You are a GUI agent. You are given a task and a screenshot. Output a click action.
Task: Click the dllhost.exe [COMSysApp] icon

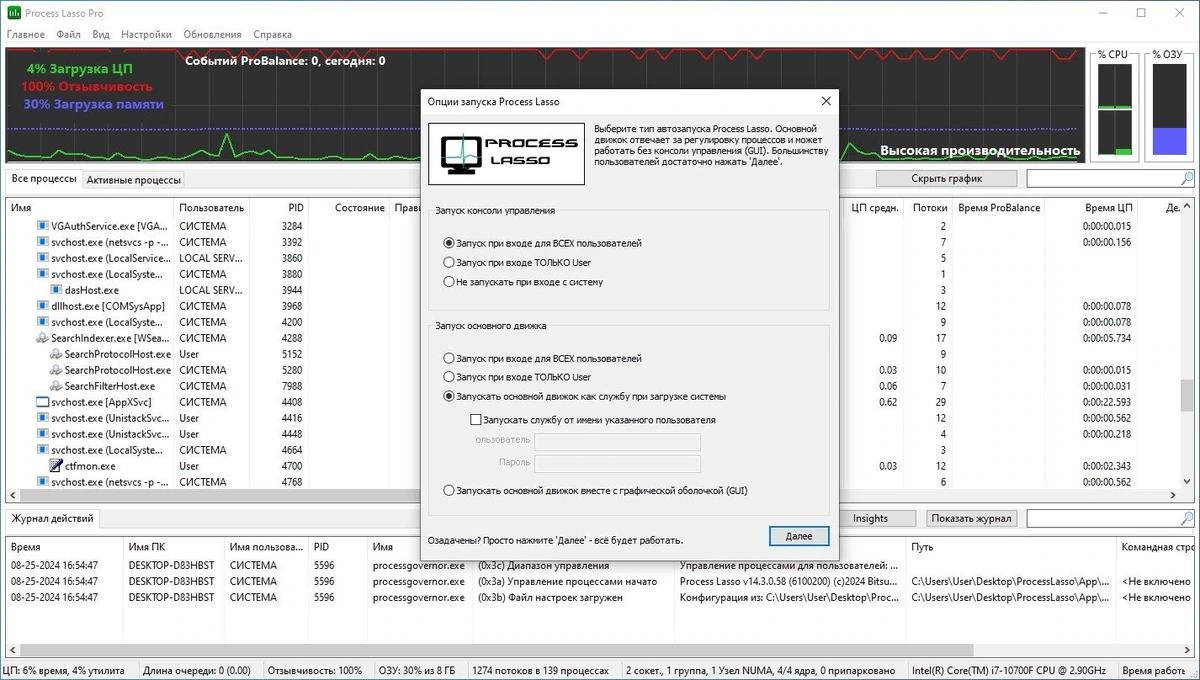43,306
